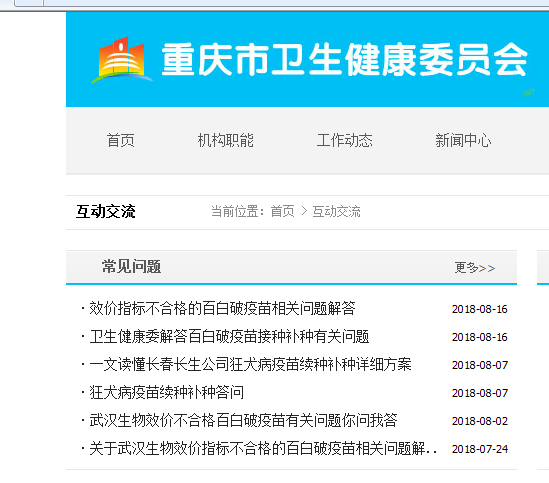Open truncated article starting 关于武汉生物效价指标
This screenshot has width=549, height=483.
(263, 448)
